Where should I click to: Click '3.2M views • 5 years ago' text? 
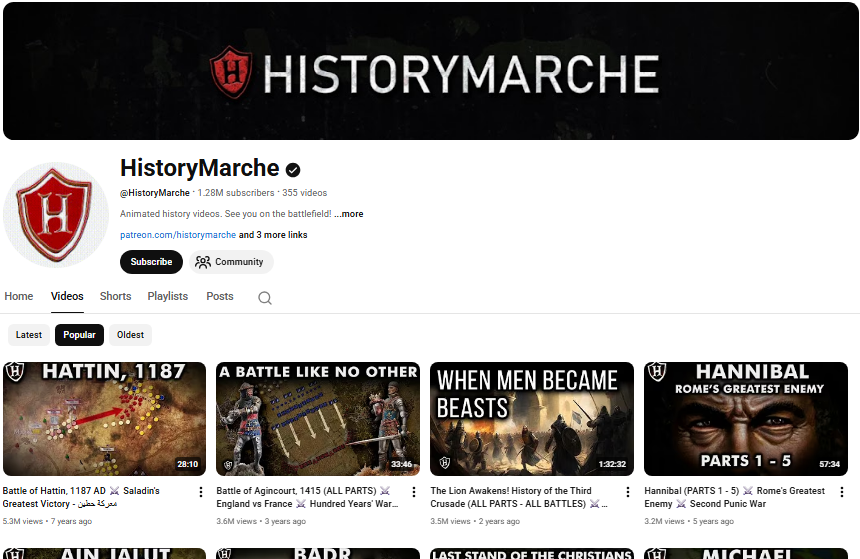689,521
